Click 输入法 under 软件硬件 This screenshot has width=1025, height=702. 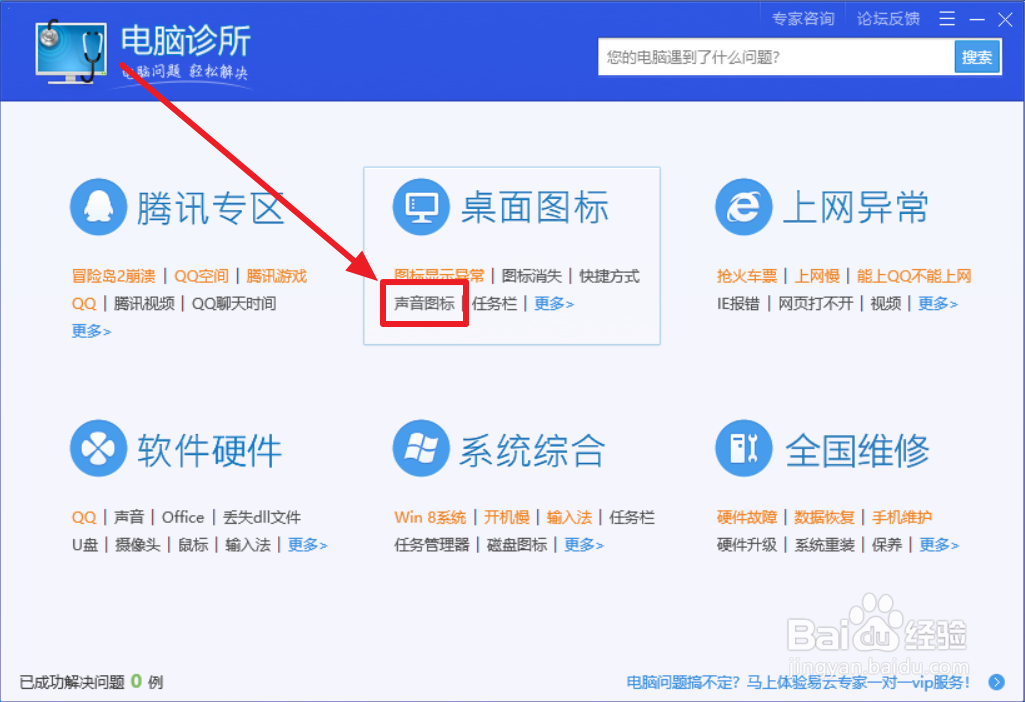click(x=248, y=544)
